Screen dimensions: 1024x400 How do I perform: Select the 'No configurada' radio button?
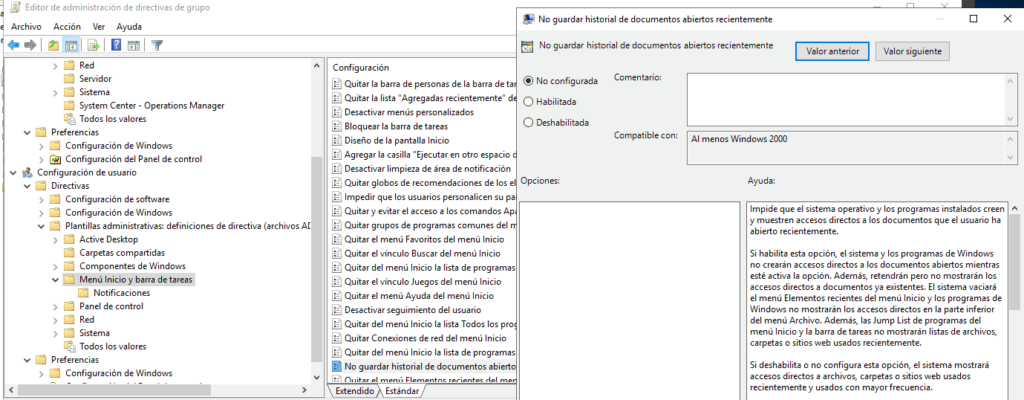click(x=529, y=80)
